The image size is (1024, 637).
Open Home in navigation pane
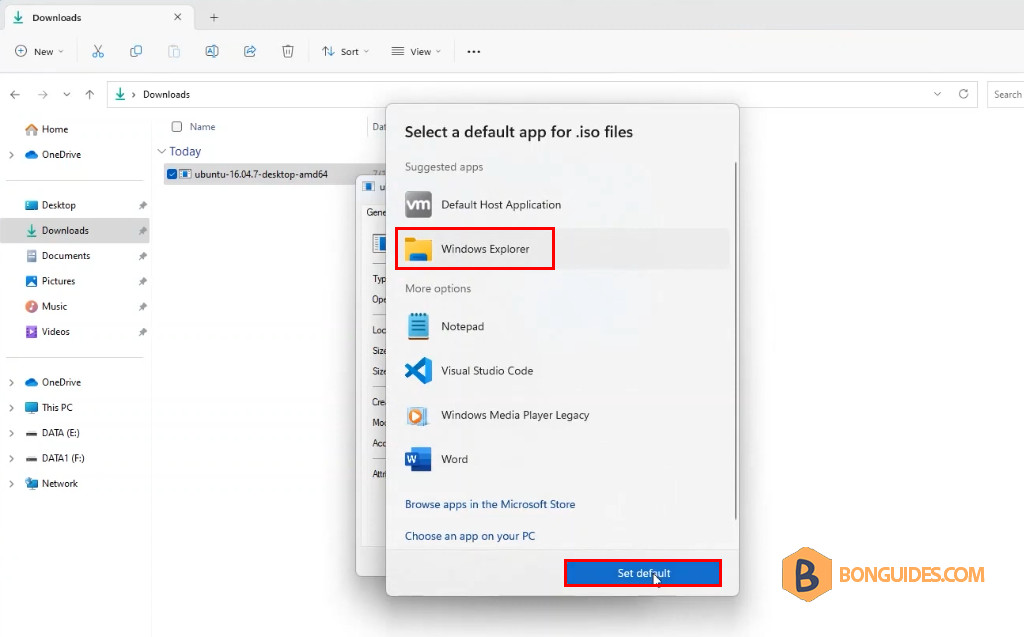pos(46,129)
